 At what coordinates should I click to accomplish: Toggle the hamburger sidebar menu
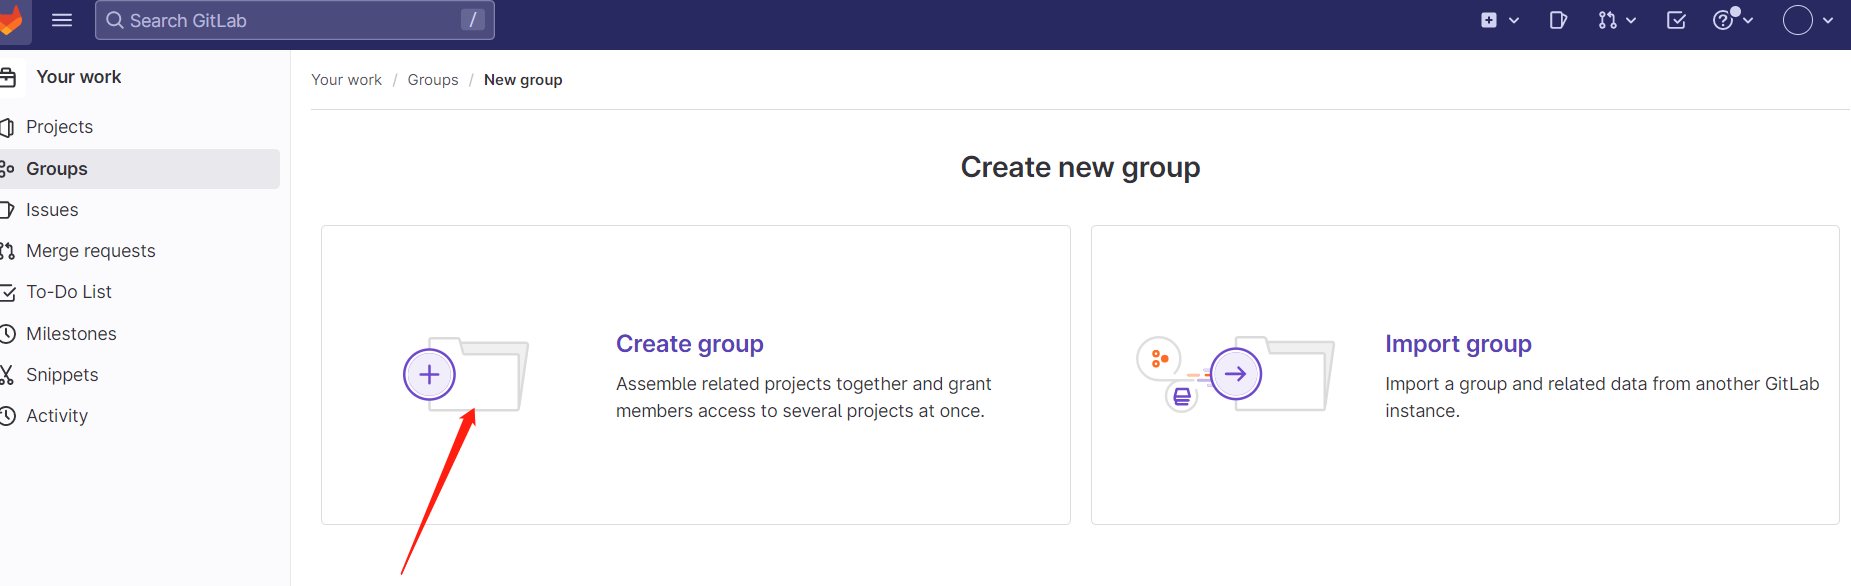[62, 20]
